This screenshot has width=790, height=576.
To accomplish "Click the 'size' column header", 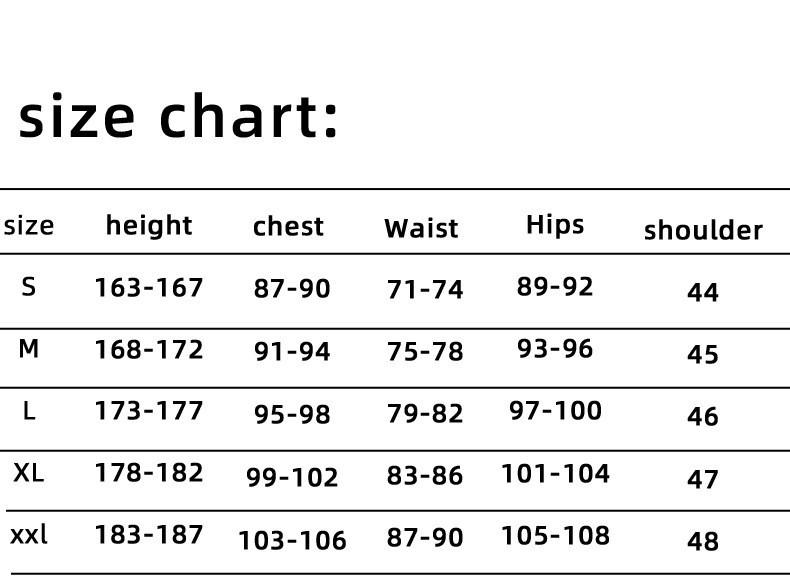I will click(x=27, y=226).
